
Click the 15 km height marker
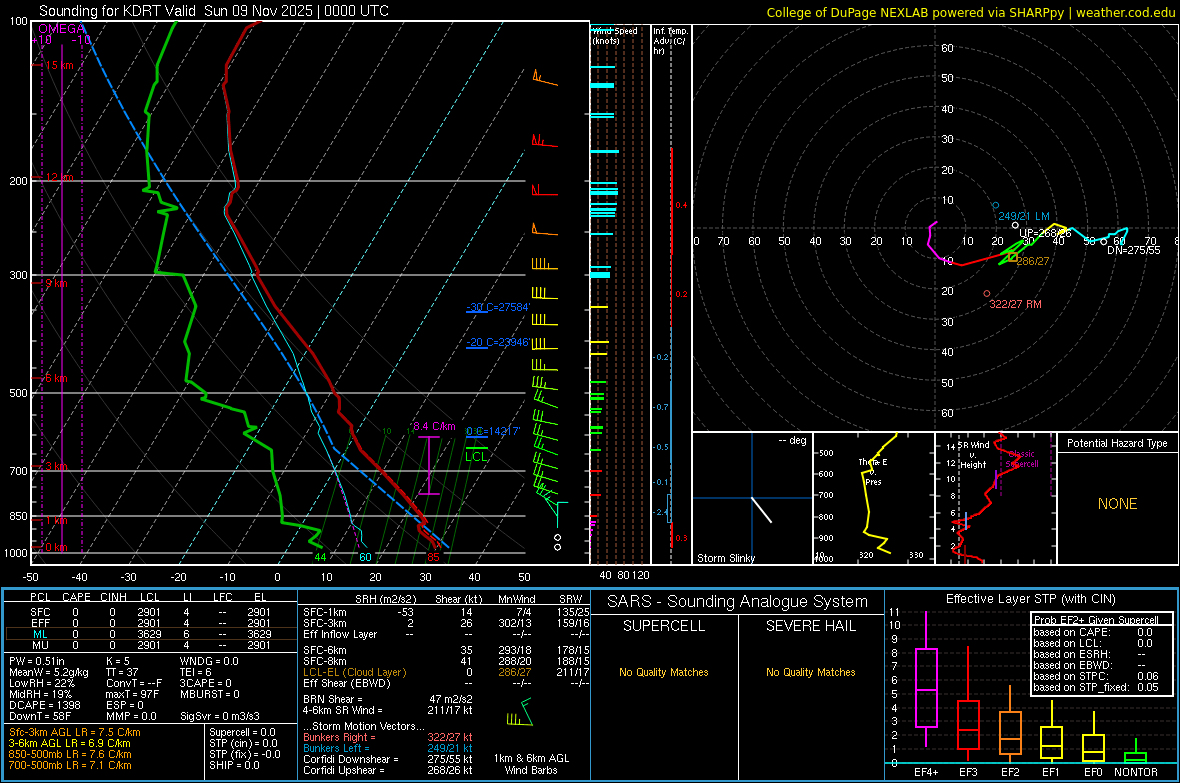[59, 66]
